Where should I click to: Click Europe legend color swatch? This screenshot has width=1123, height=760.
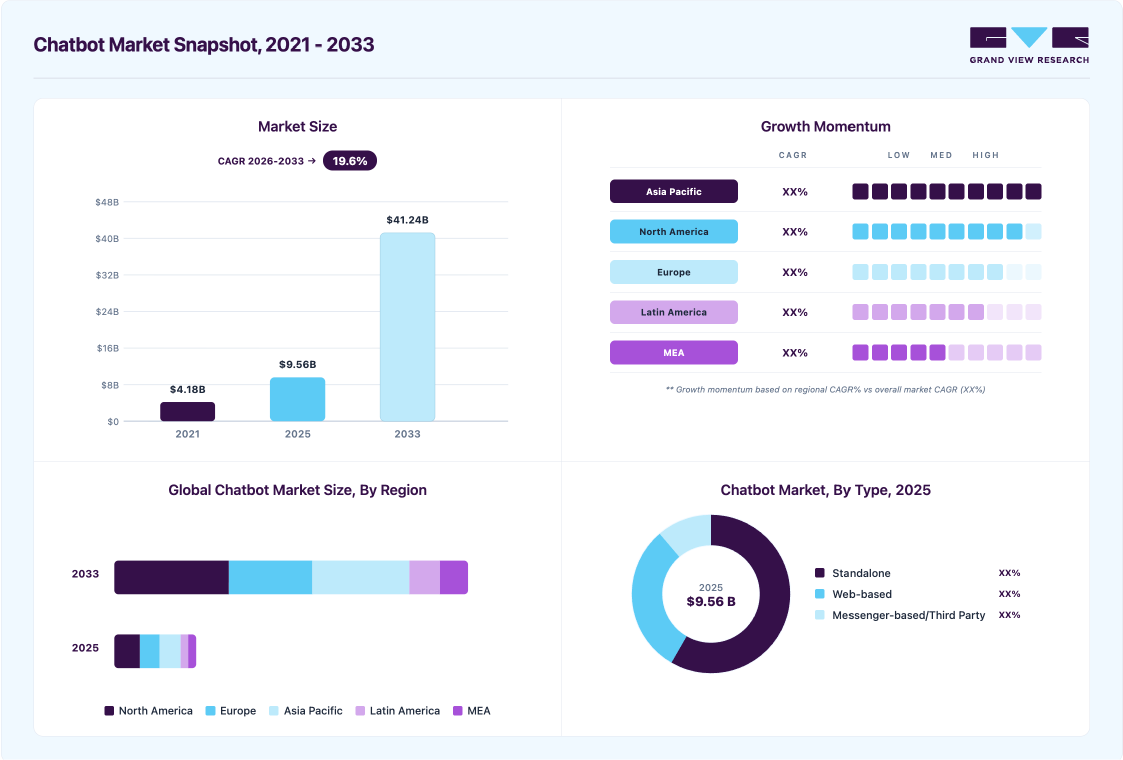click(x=211, y=711)
